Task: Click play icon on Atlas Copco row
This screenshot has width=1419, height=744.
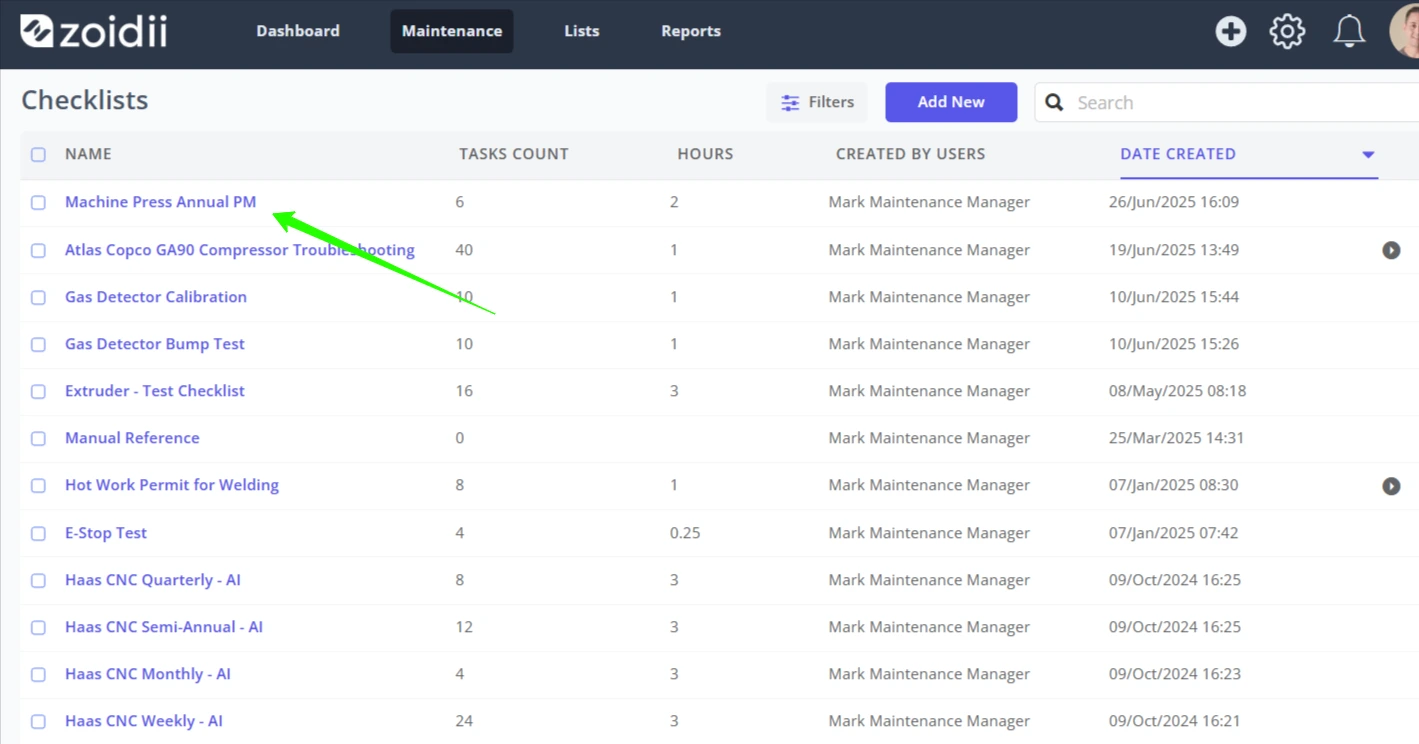Action: (1391, 250)
